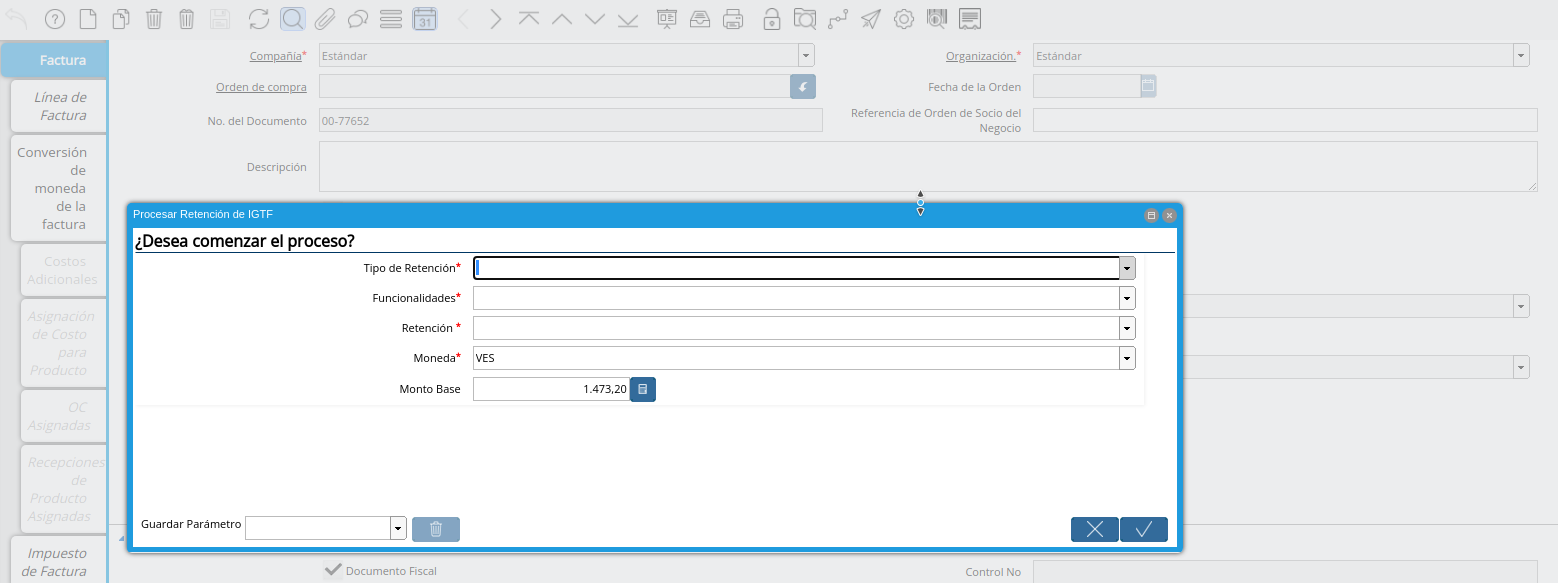Jump to last record icon
The width and height of the screenshot is (1558, 583).
click(628, 18)
